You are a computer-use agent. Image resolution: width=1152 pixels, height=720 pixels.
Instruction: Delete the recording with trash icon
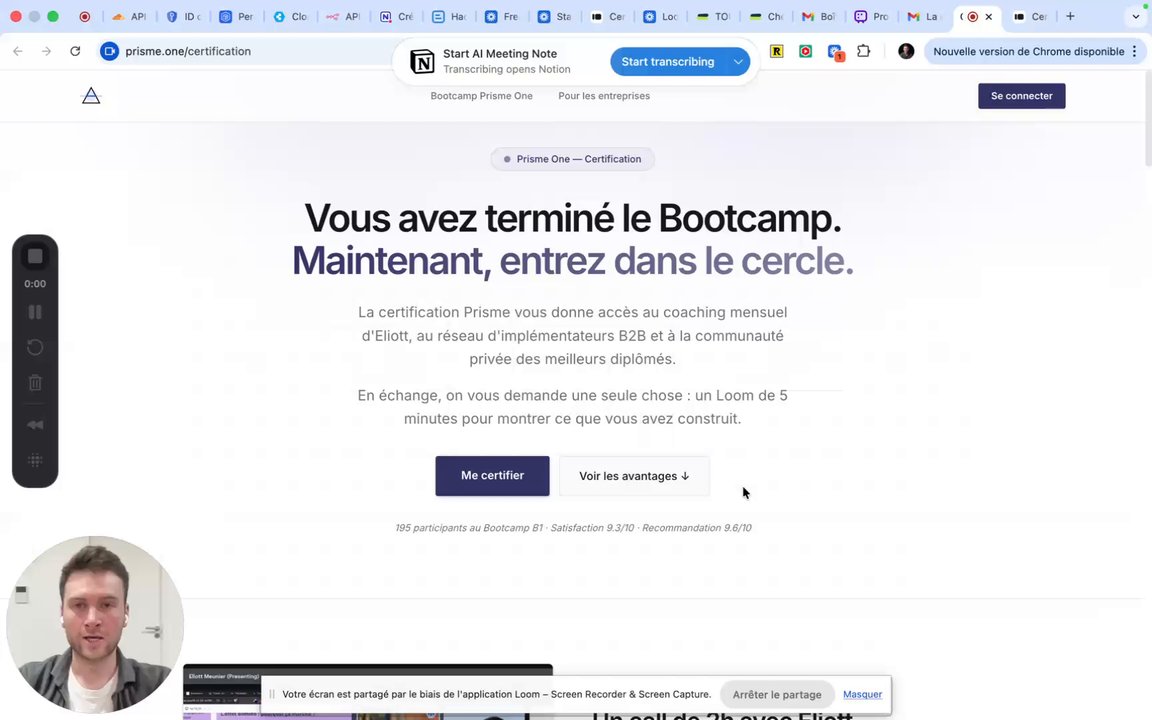[x=35, y=383]
